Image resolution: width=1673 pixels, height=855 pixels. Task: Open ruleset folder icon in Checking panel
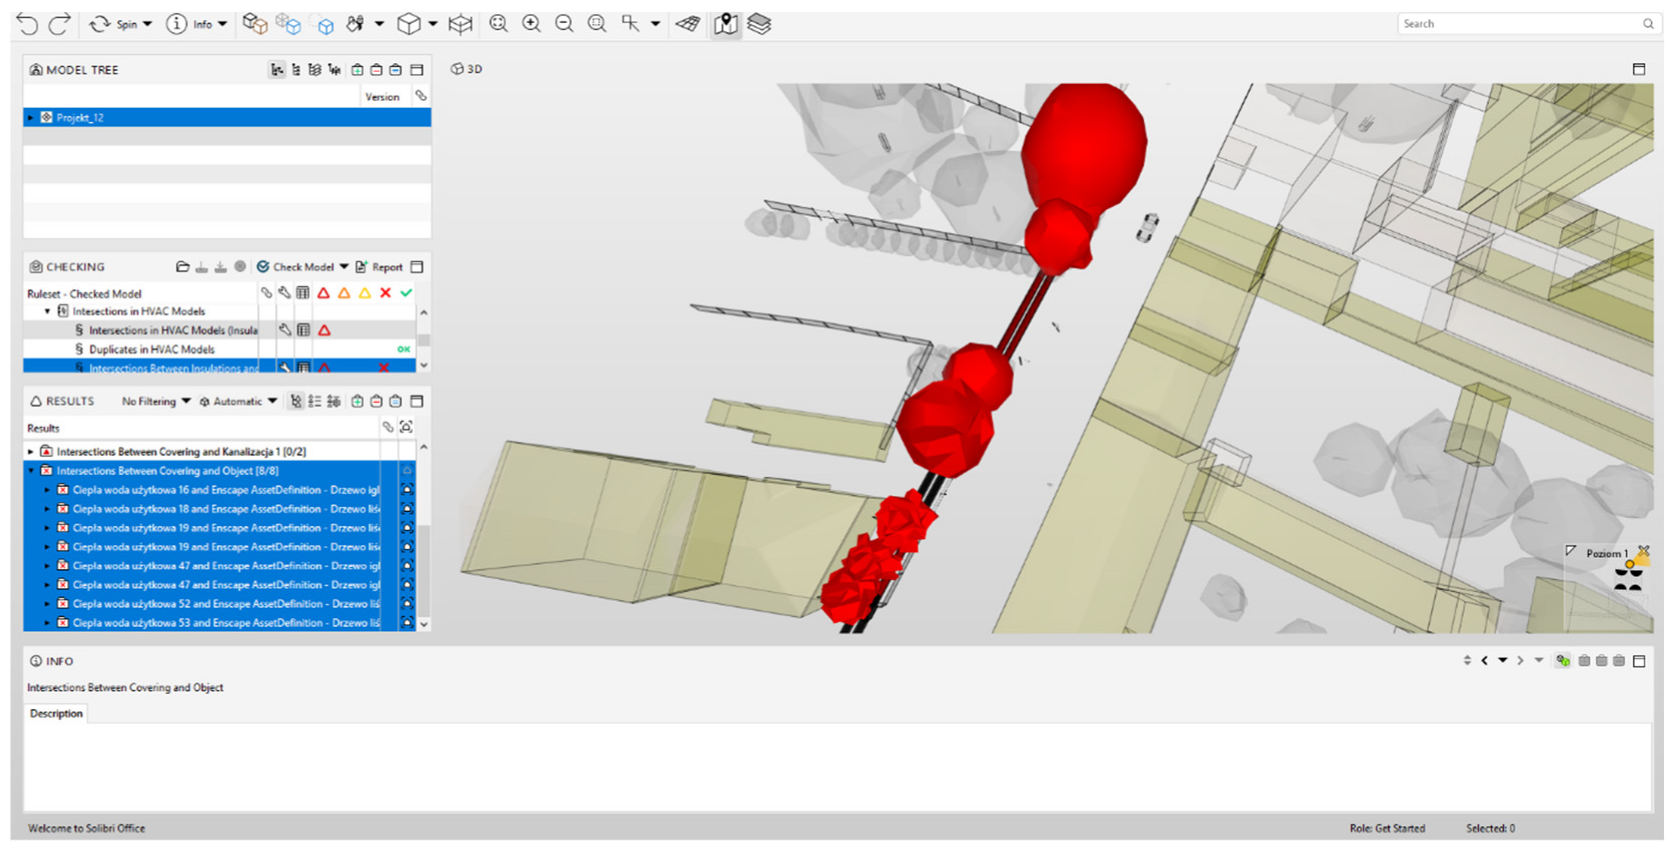[182, 267]
